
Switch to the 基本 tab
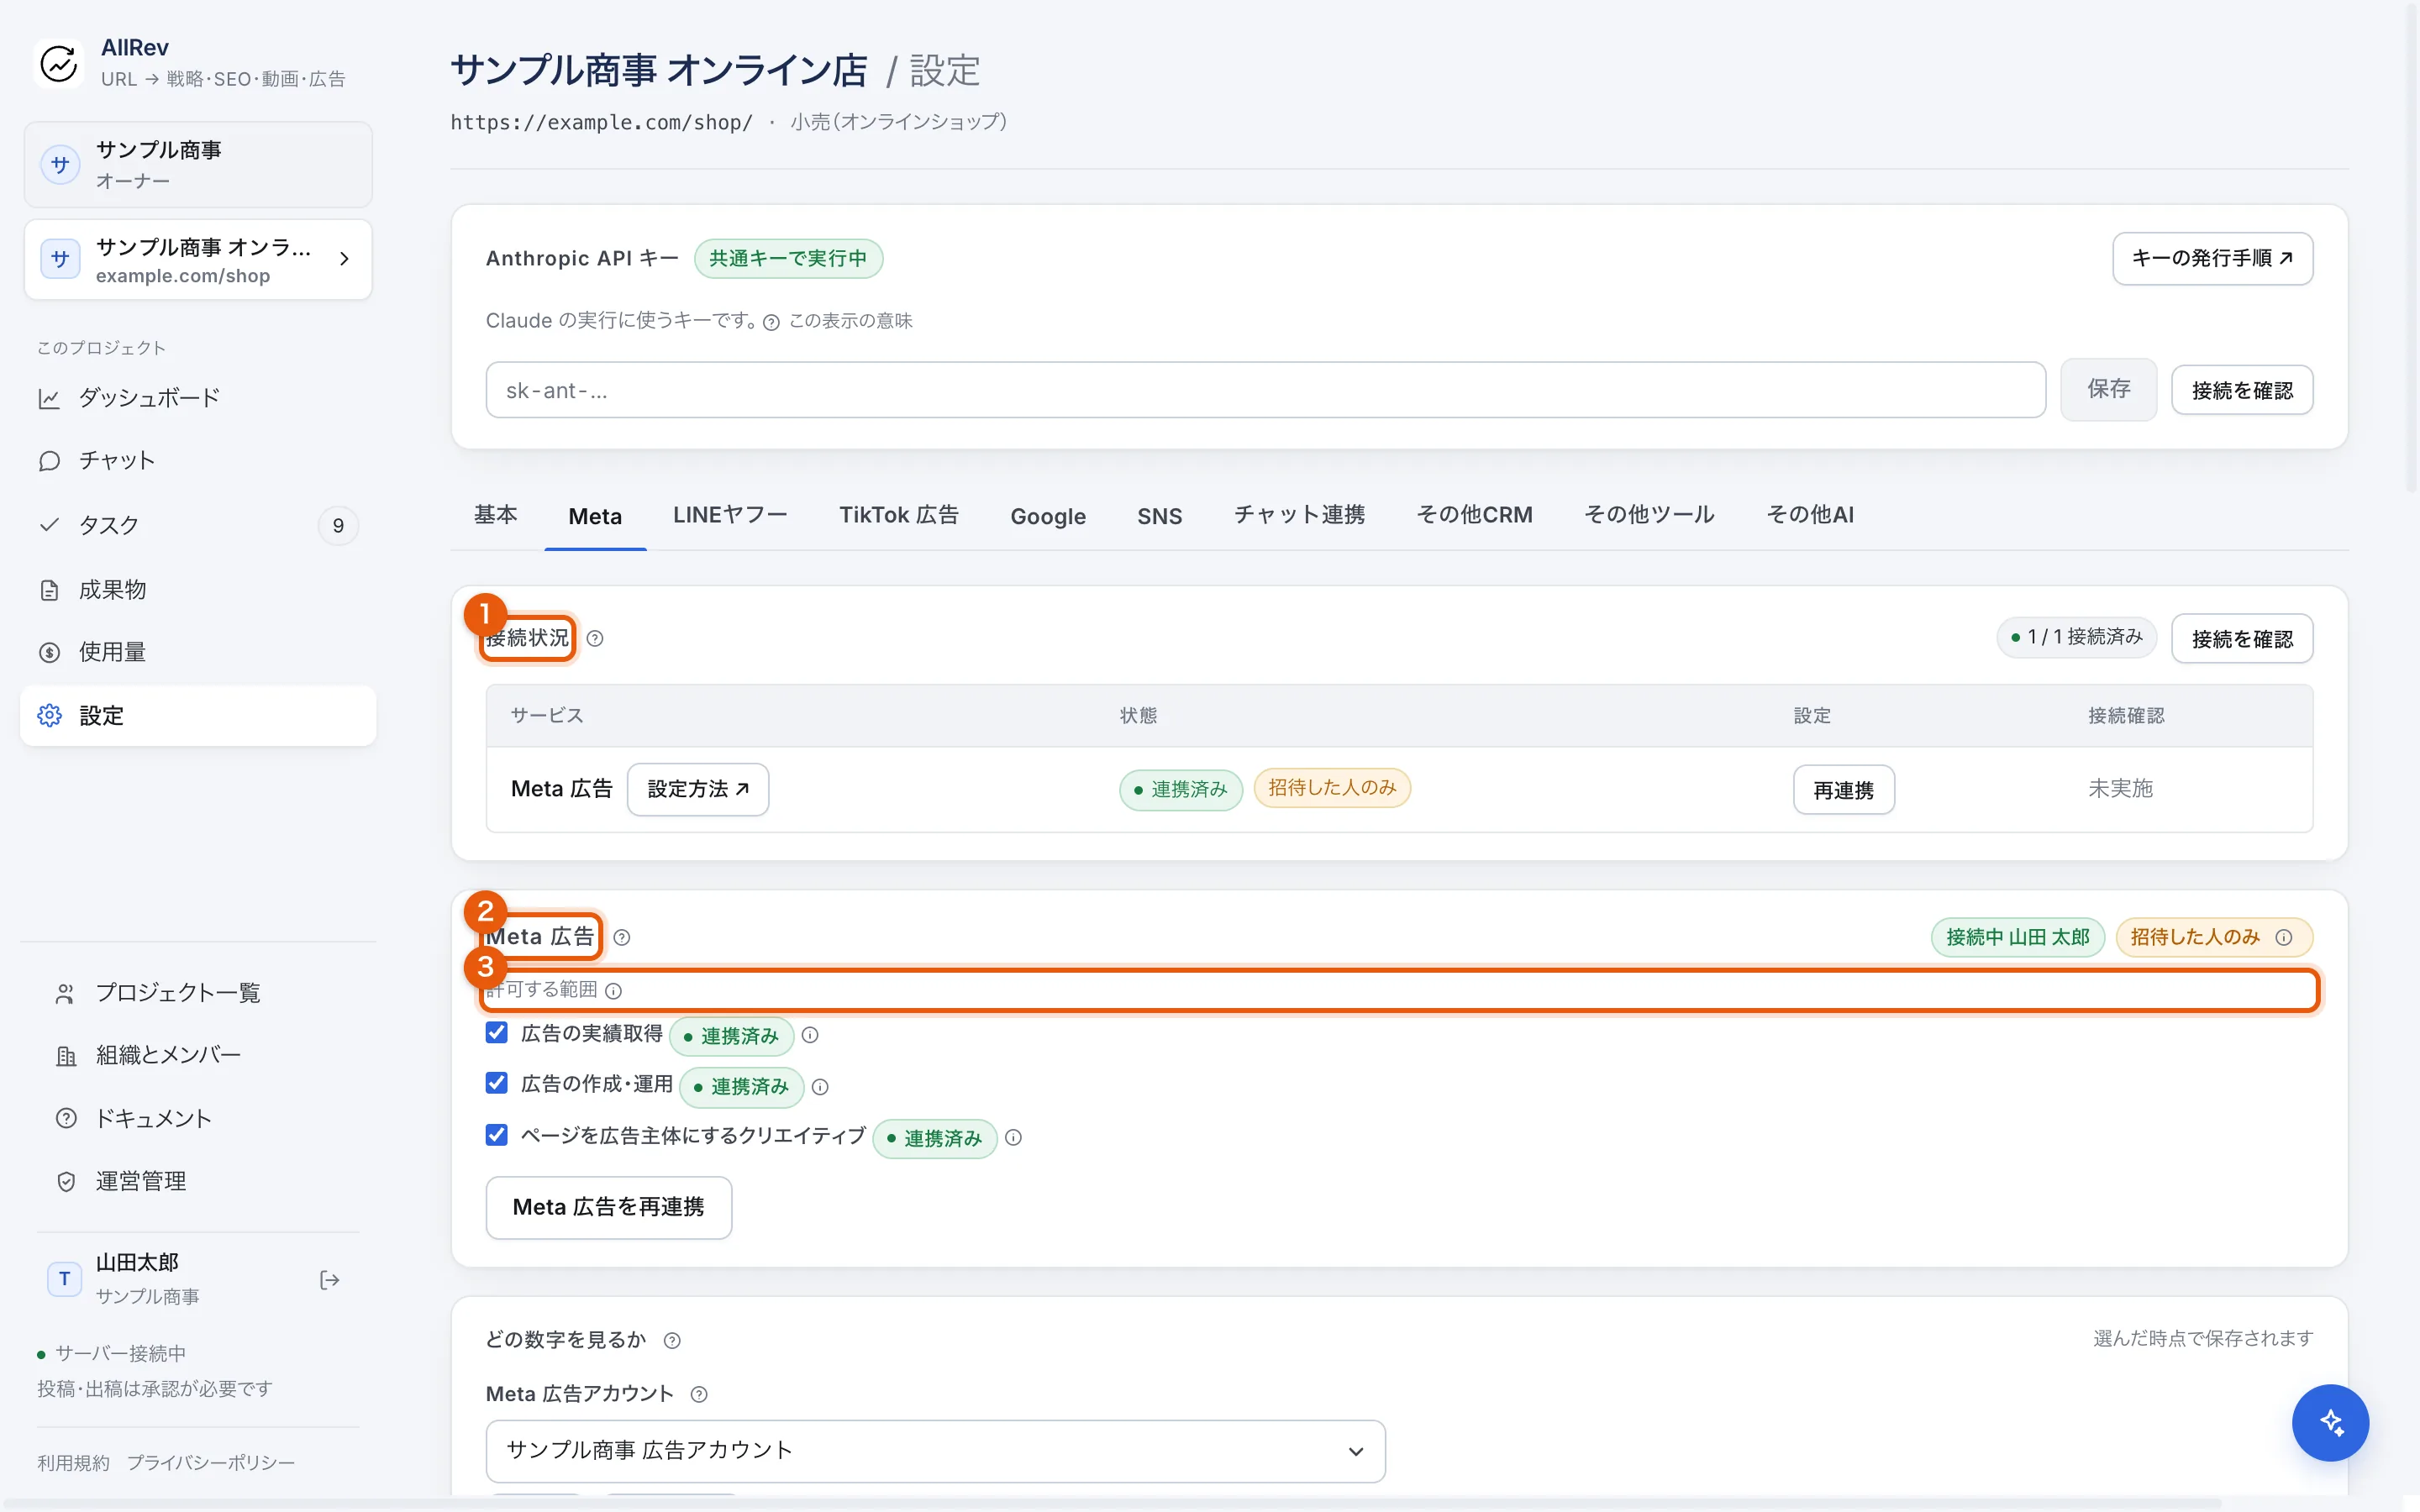point(496,515)
